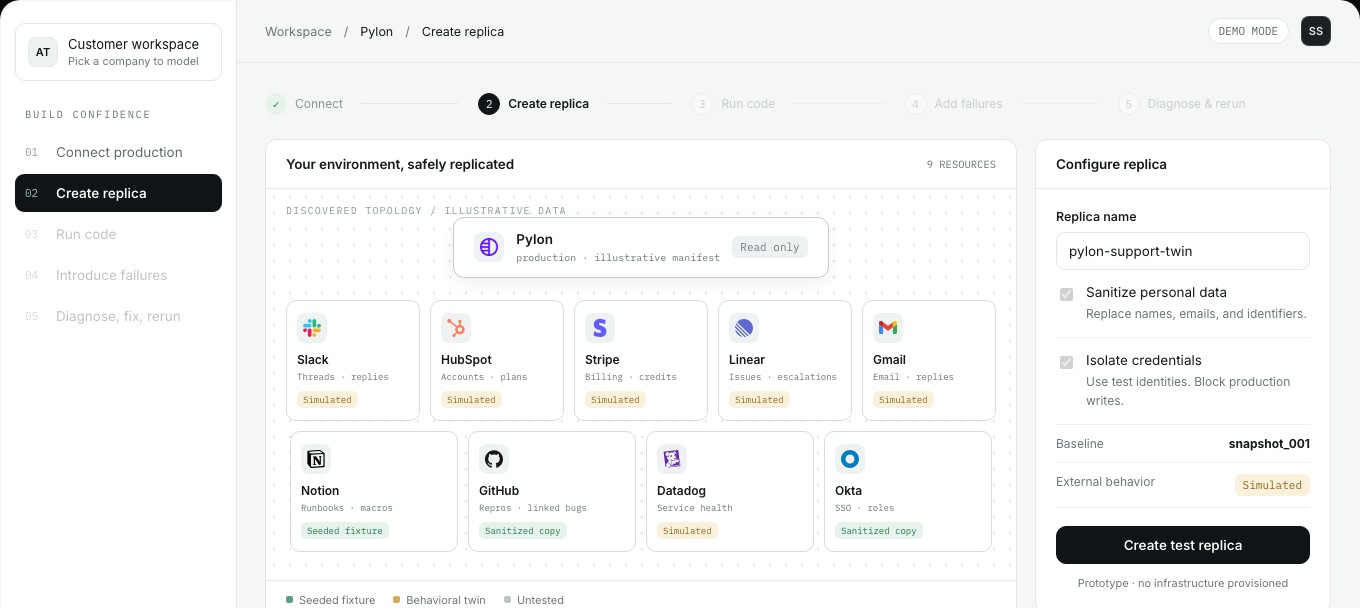Viewport: 1360px width, 608px height.
Task: Toggle the Sanitize personal data checkbox
Action: pos(1066,294)
